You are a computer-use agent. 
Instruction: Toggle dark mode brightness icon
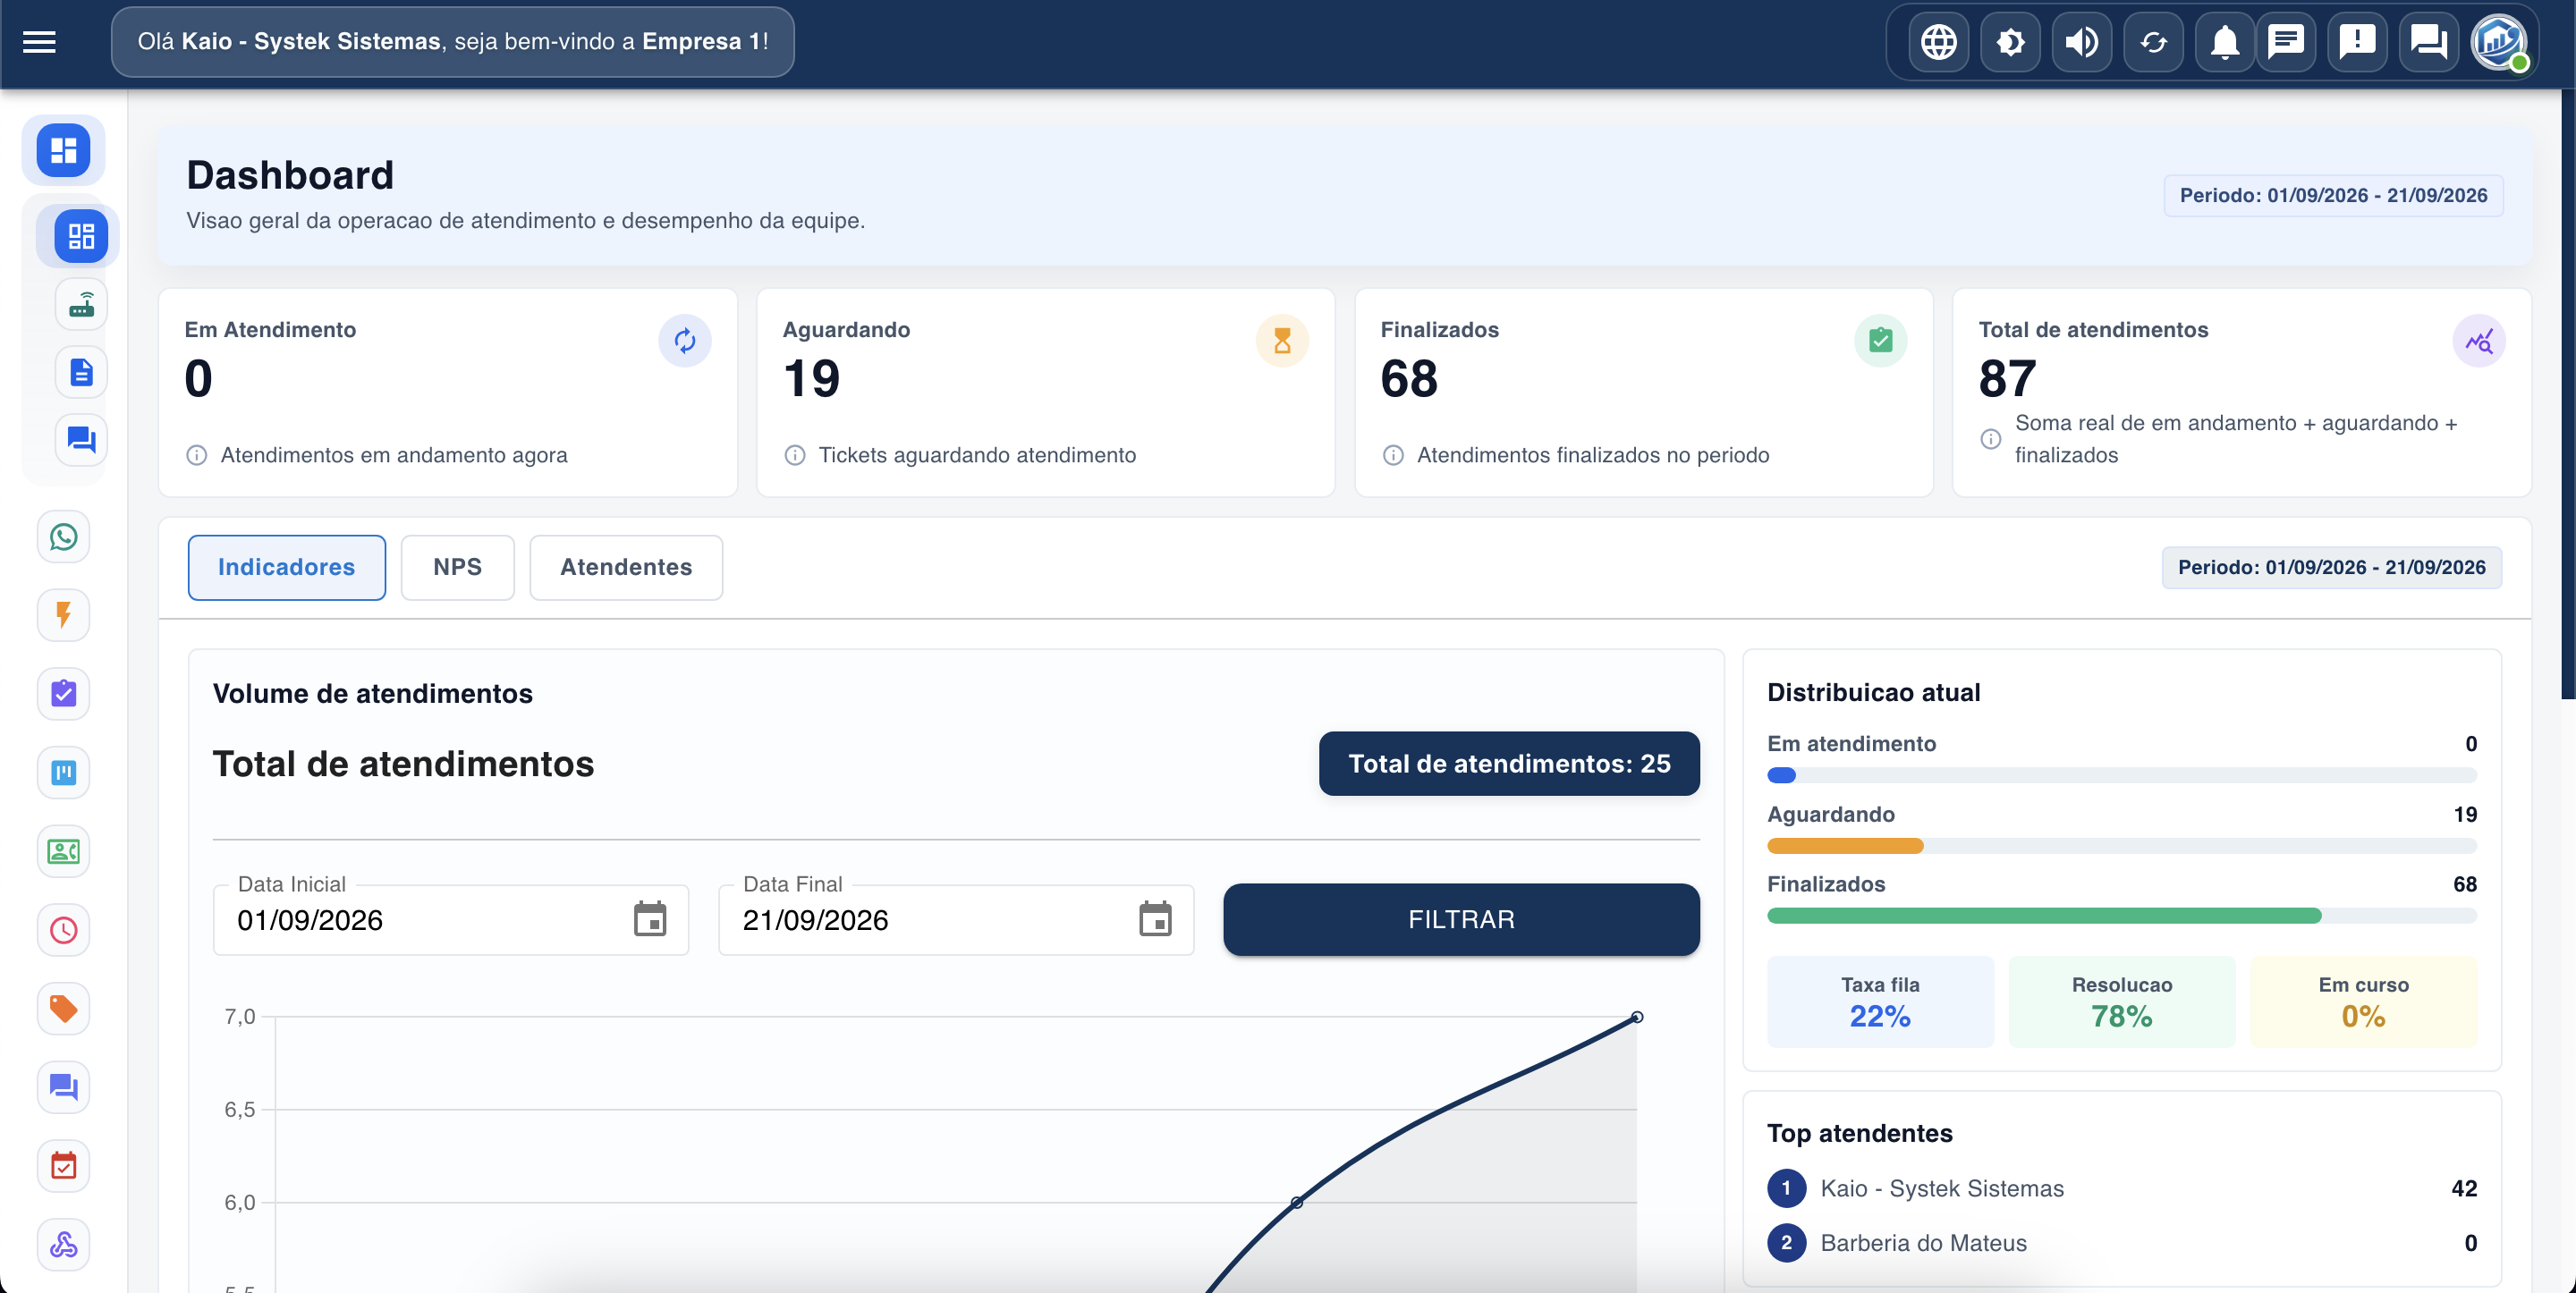click(x=2010, y=42)
